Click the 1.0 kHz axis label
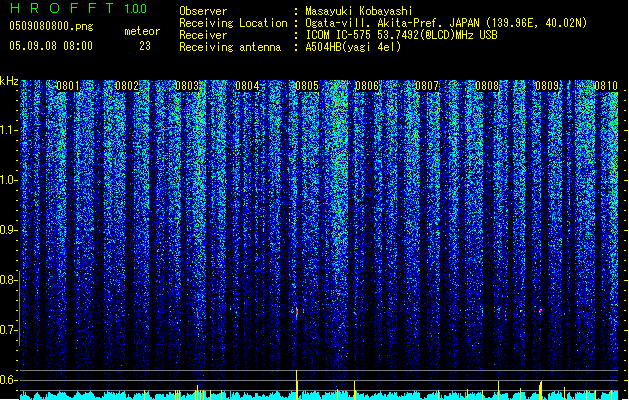 pos(9,180)
